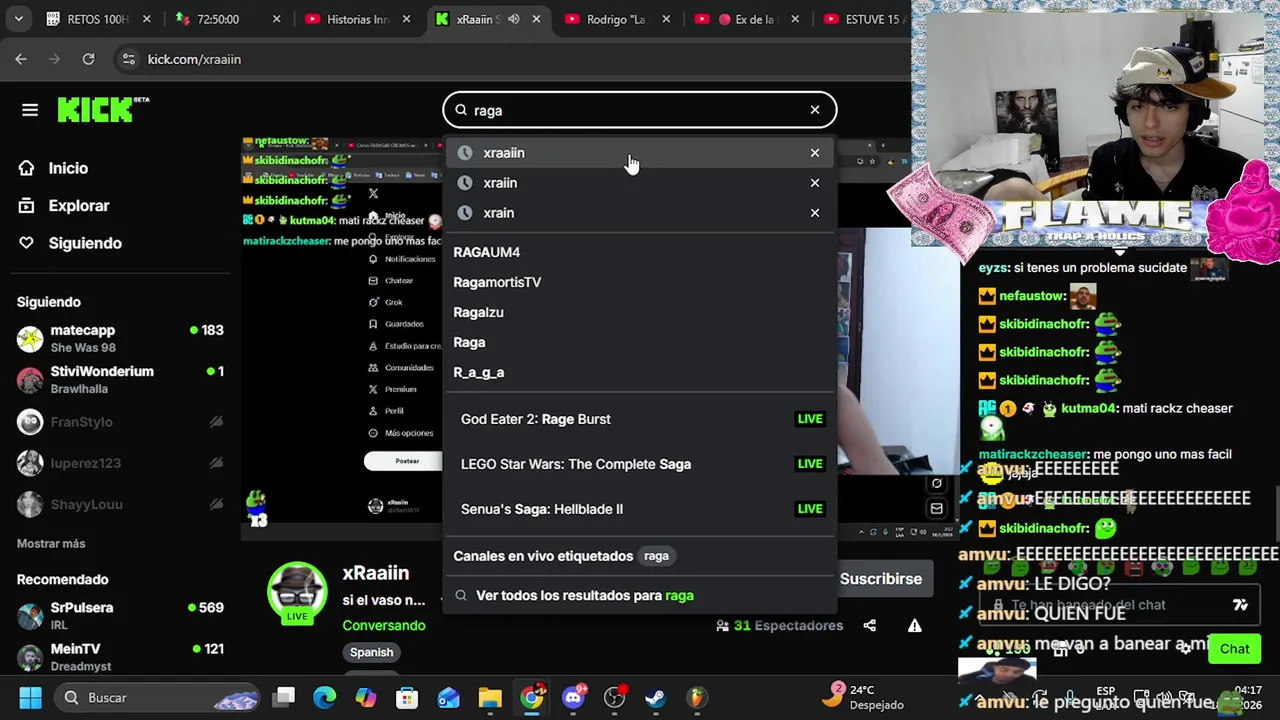
Task: Open Senua's Saga: Hellblade II category
Action: pos(640,509)
